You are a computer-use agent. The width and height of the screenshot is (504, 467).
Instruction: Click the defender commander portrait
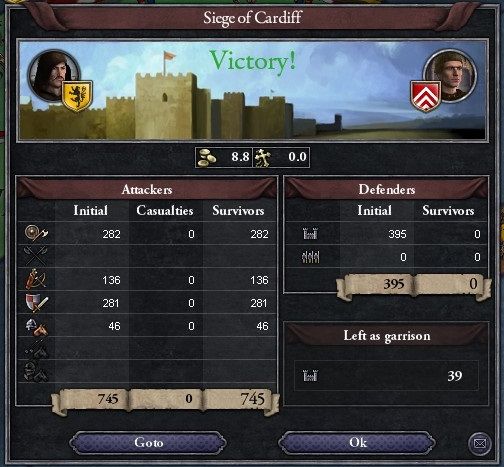click(x=450, y=76)
